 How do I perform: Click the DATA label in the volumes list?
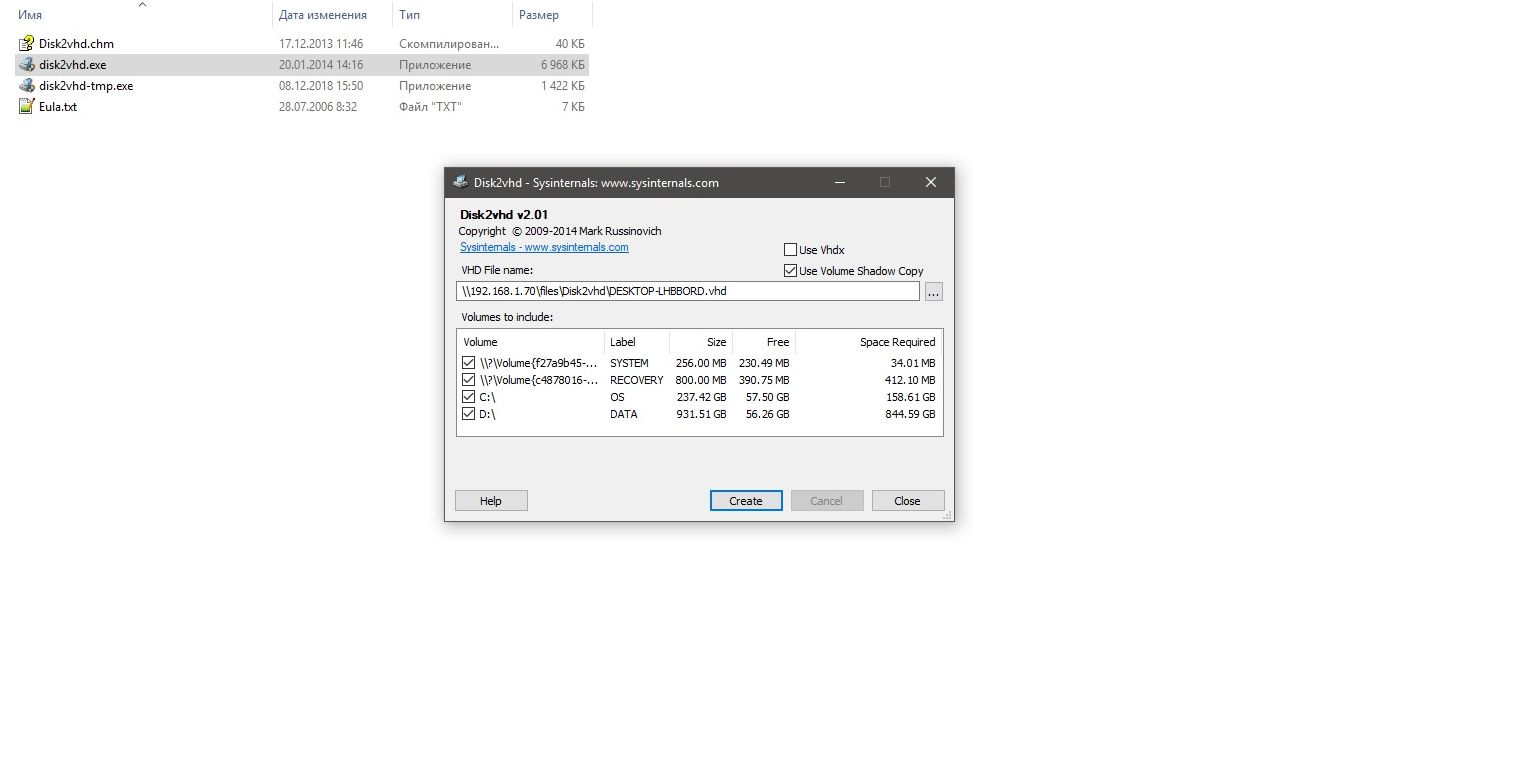623,414
